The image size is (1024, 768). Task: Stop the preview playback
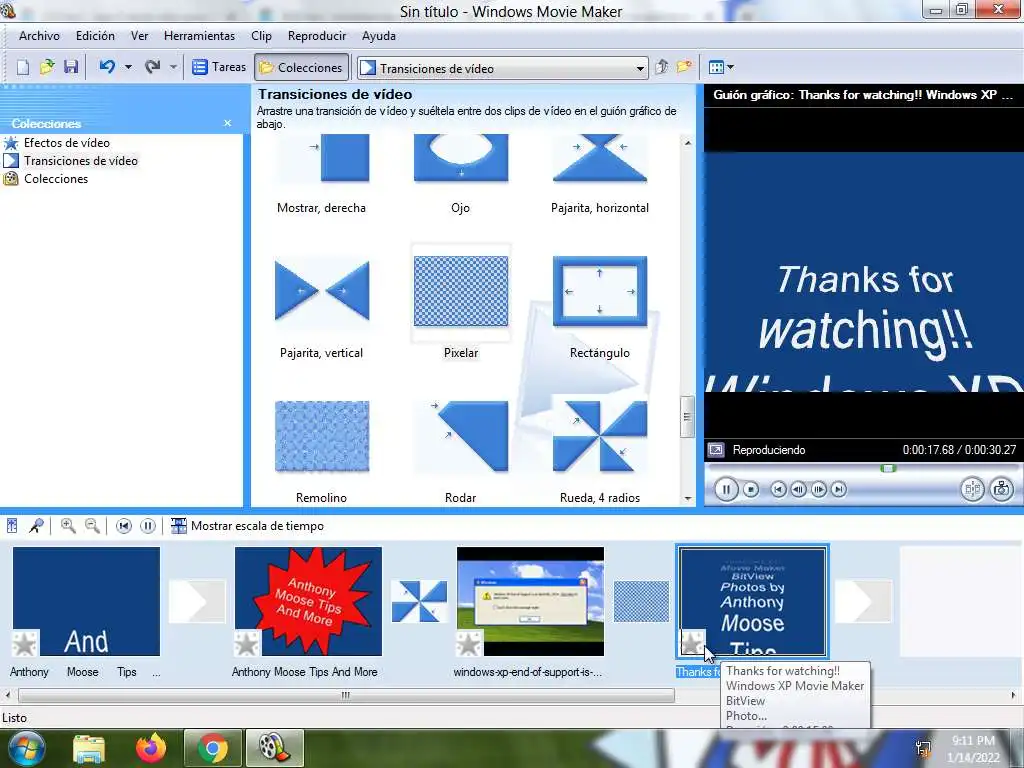pyautogui.click(x=751, y=489)
